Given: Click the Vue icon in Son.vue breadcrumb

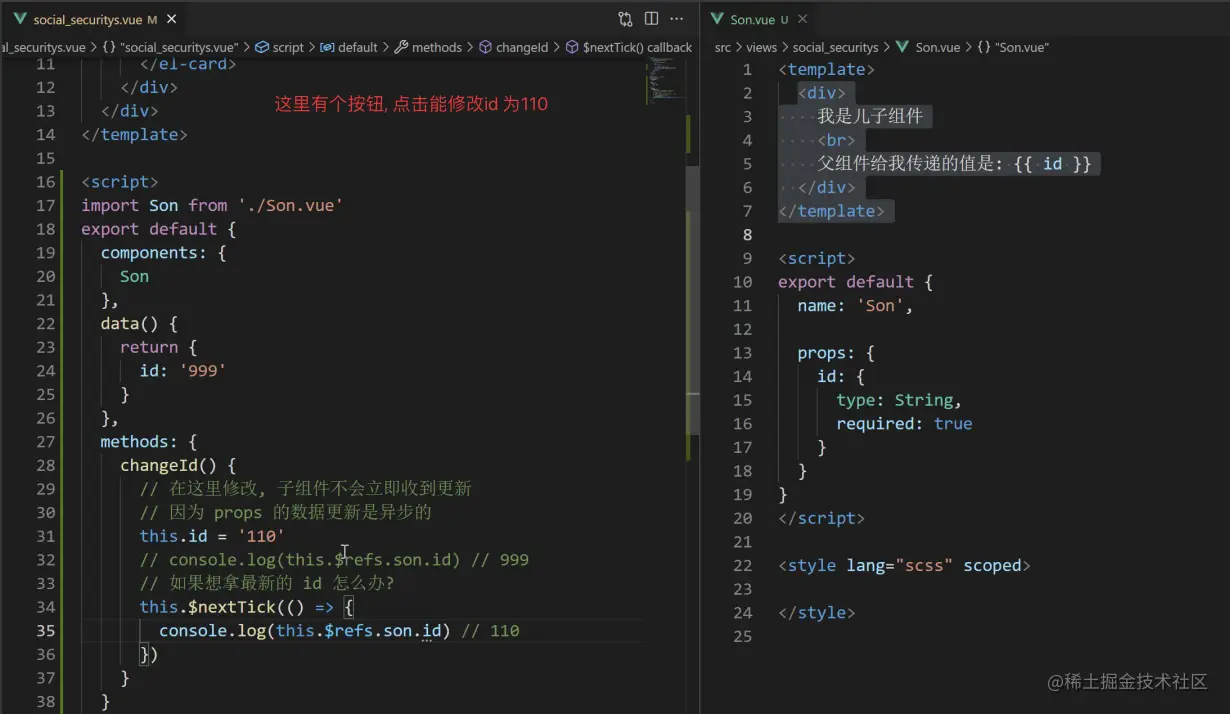Looking at the screenshot, I should pyautogui.click(x=903, y=47).
